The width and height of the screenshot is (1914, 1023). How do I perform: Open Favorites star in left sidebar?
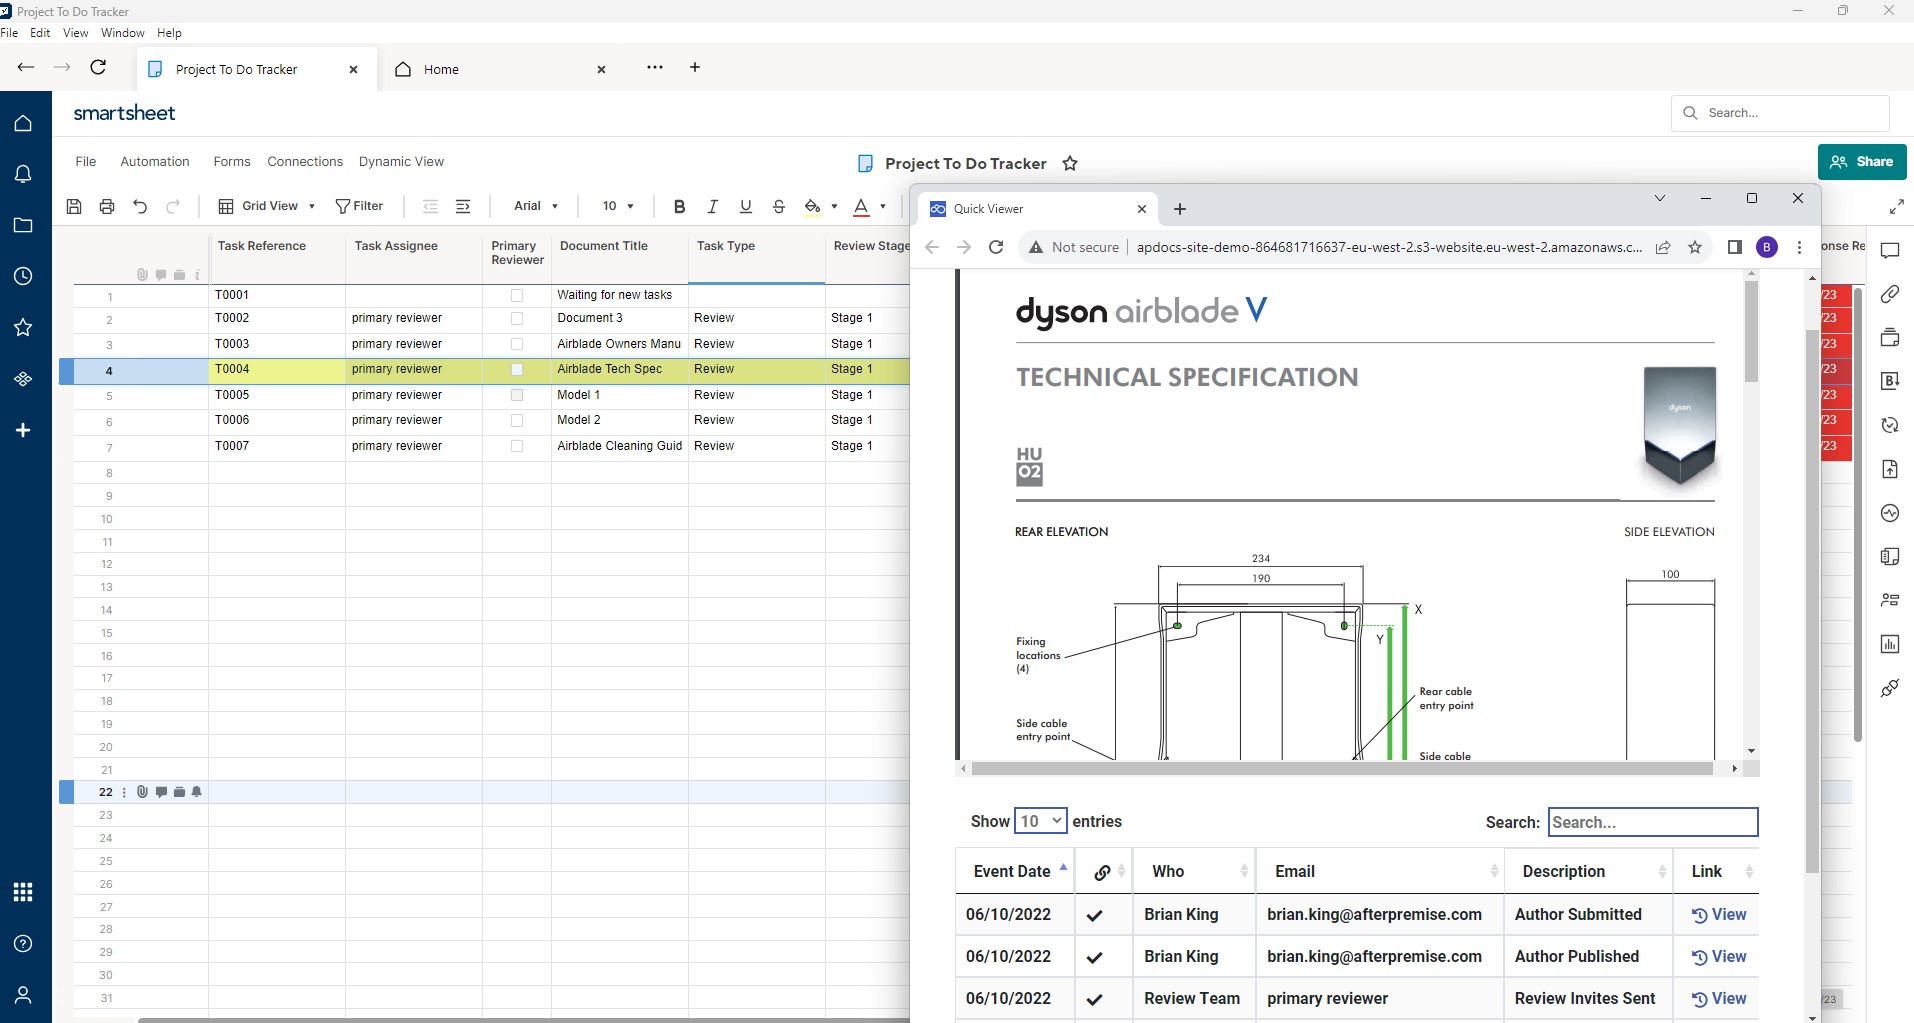tap(23, 327)
